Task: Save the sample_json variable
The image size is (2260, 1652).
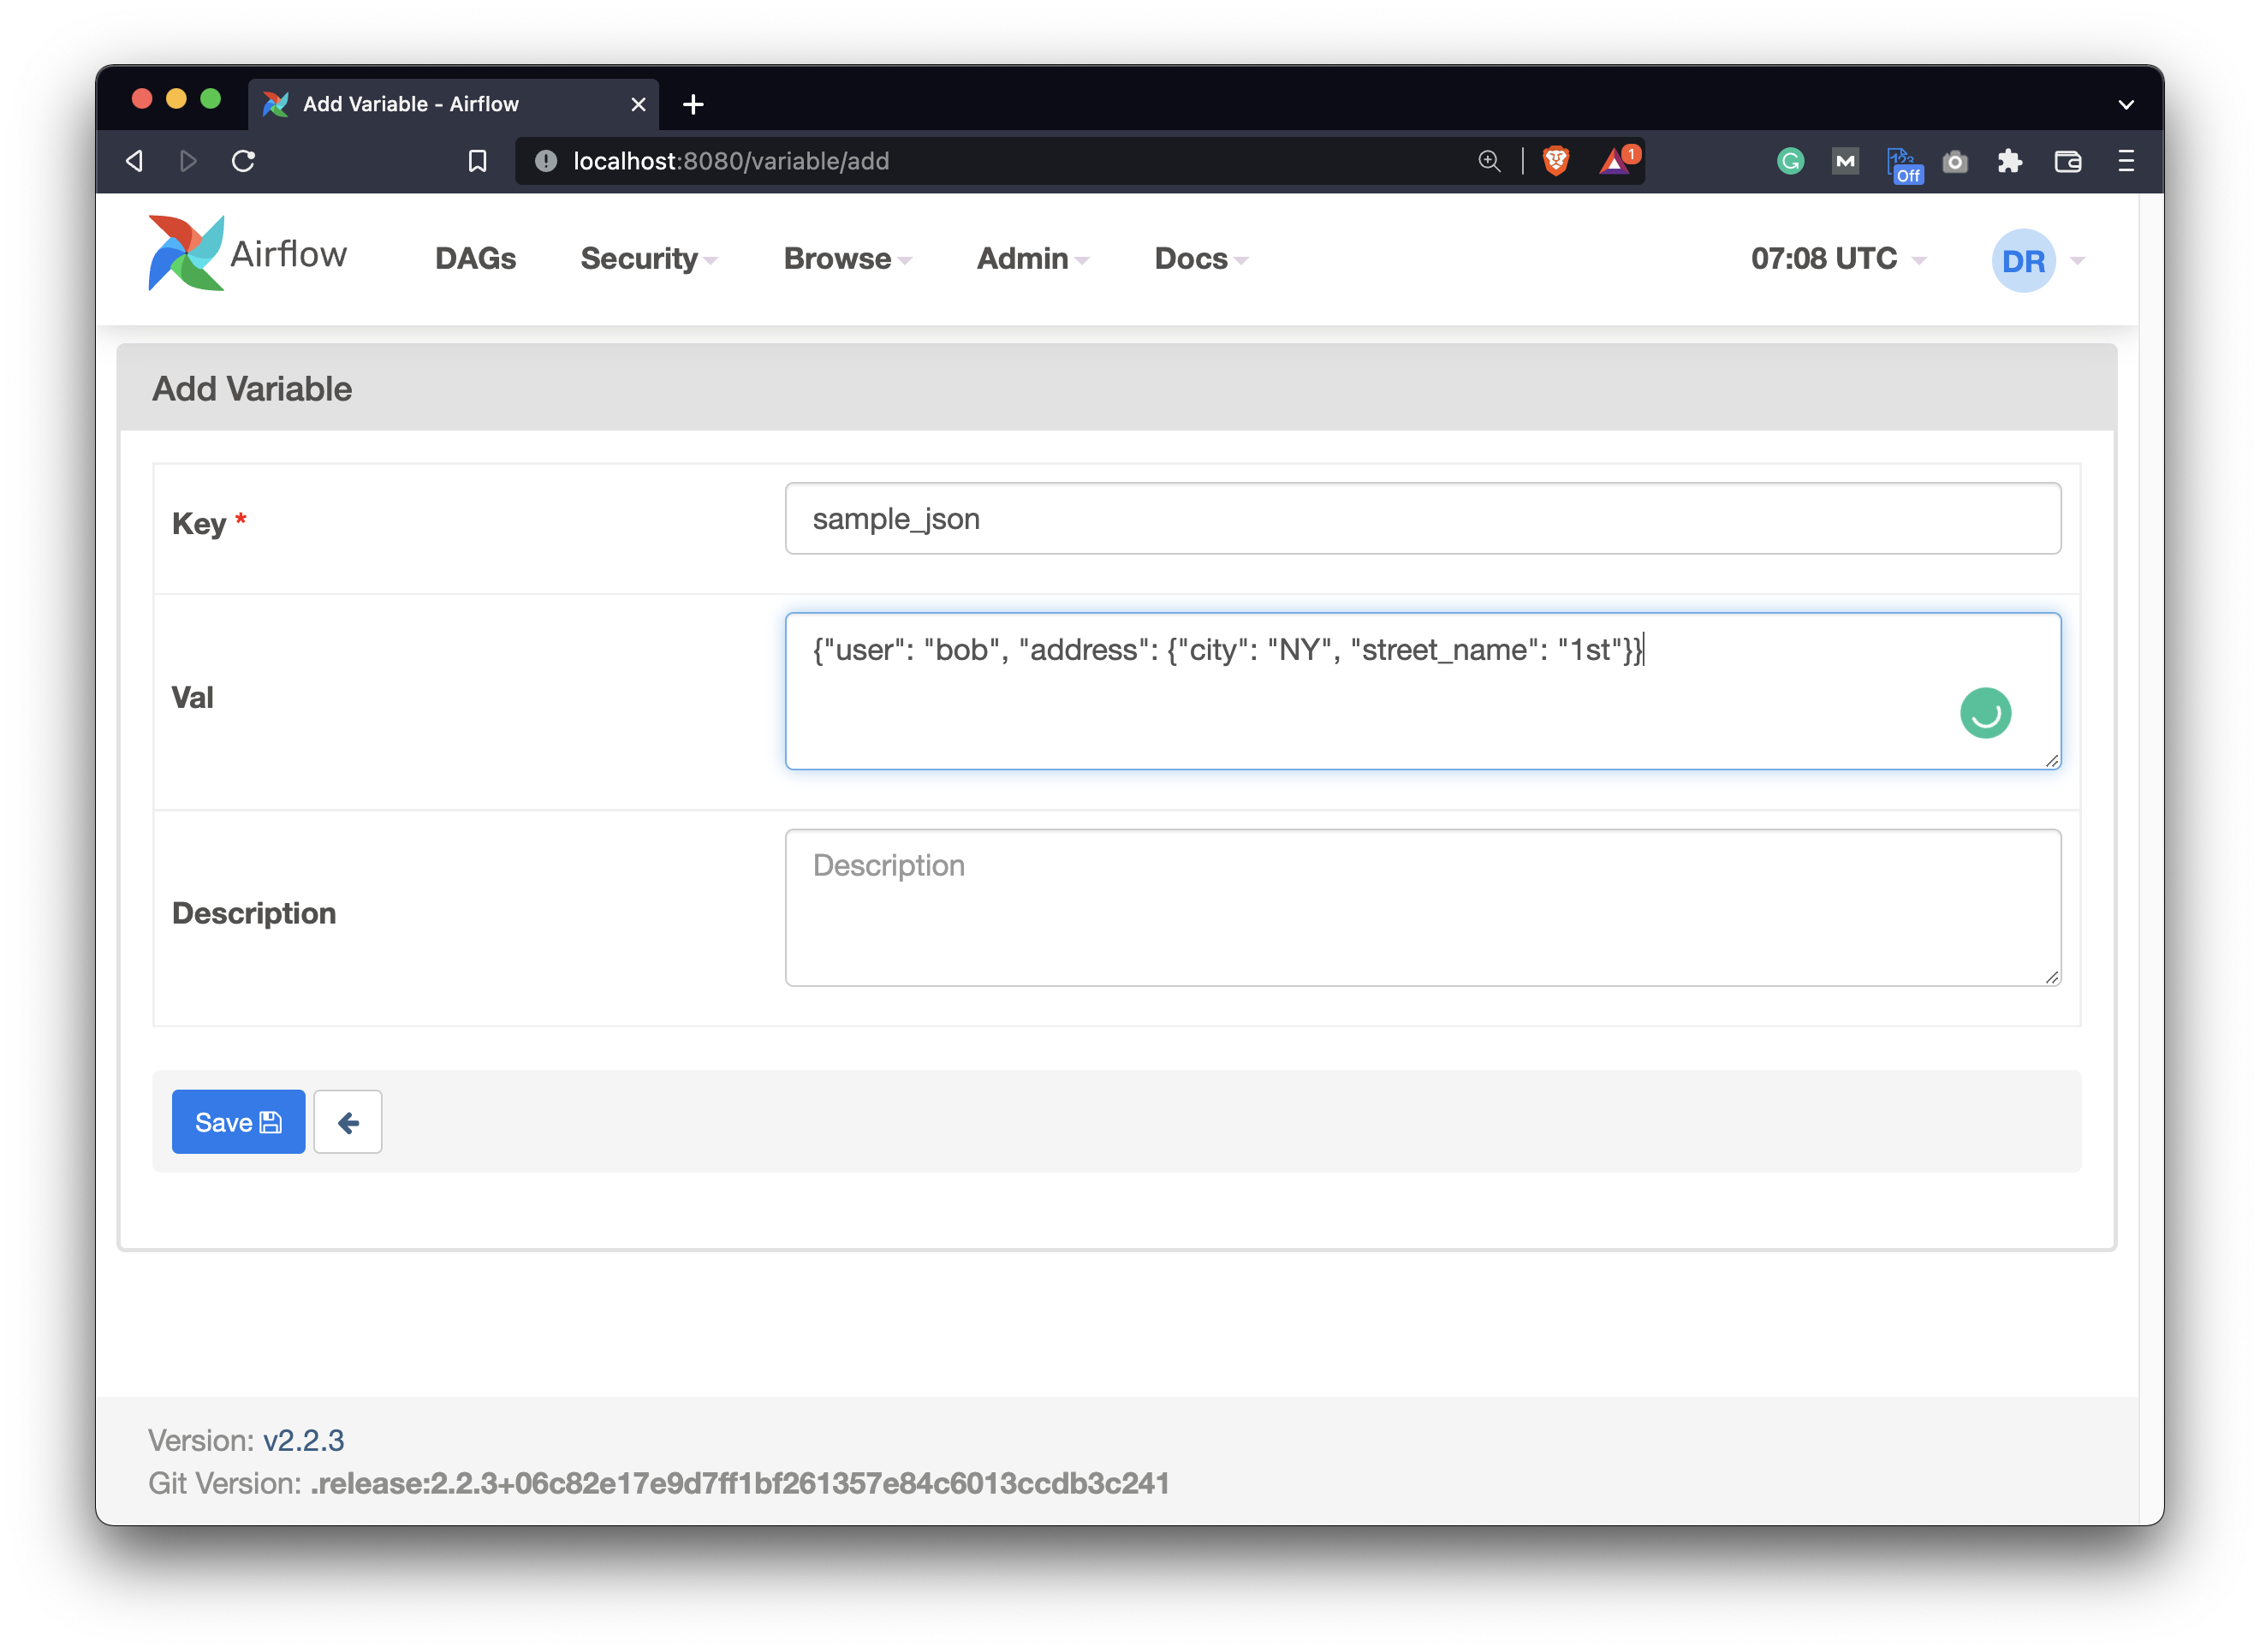Action: click(238, 1121)
